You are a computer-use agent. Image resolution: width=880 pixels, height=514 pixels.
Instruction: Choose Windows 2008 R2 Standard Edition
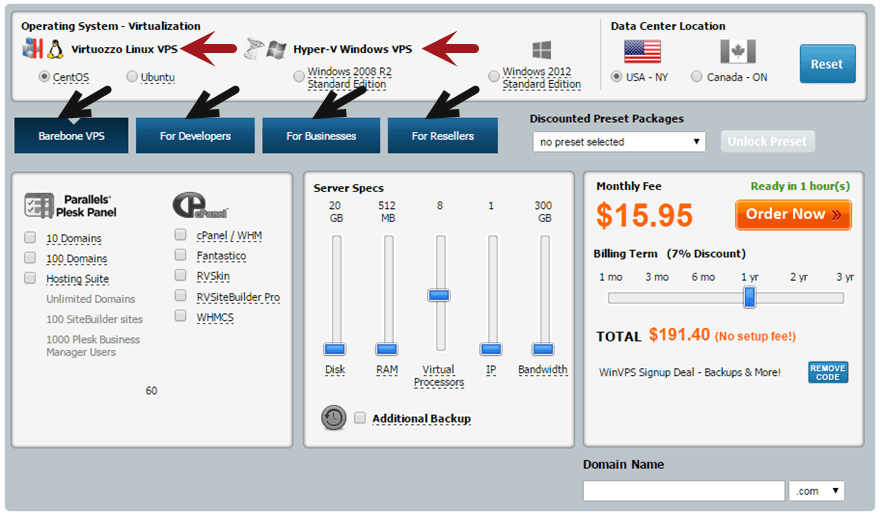299,76
